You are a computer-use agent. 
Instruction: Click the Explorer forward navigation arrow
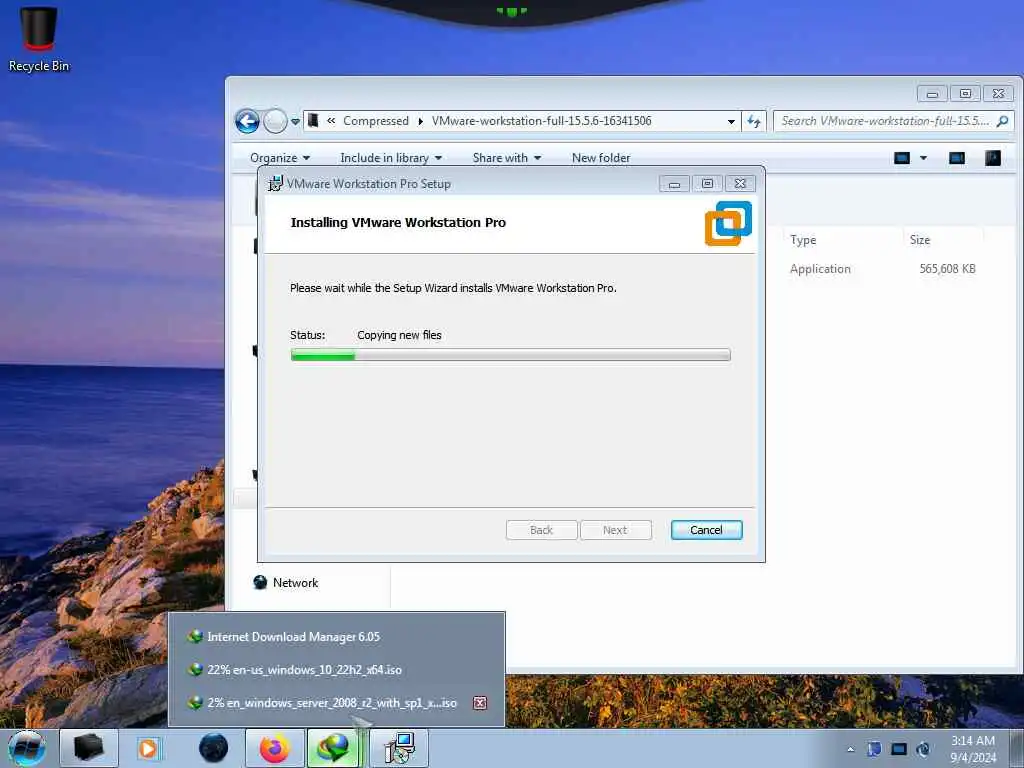pos(276,121)
